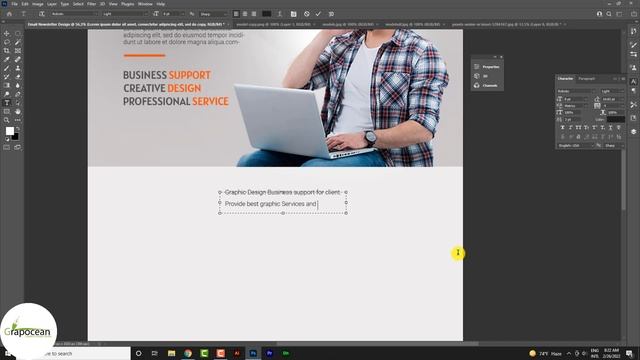The width and height of the screenshot is (640, 360).
Task: Select the Move tool
Action: pyautogui.click(x=7, y=33)
